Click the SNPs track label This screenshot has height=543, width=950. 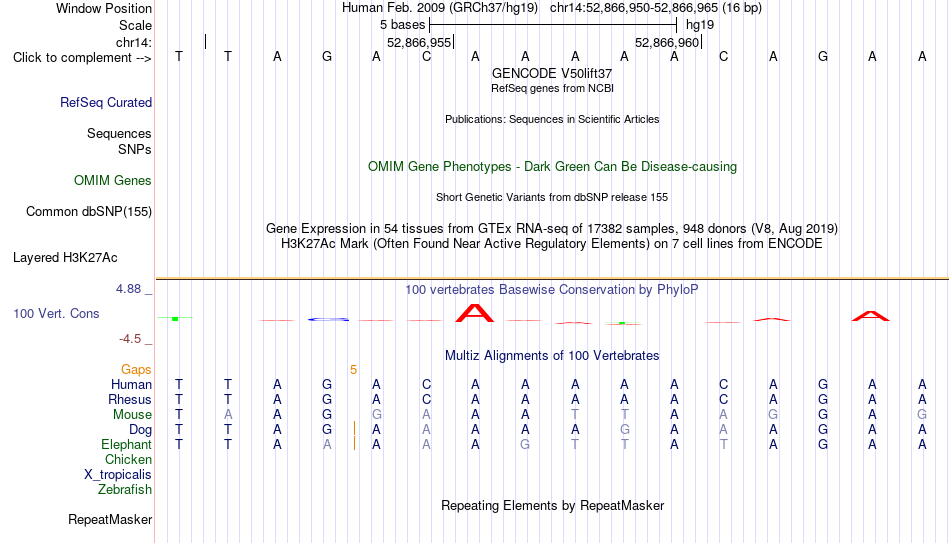click(x=135, y=149)
